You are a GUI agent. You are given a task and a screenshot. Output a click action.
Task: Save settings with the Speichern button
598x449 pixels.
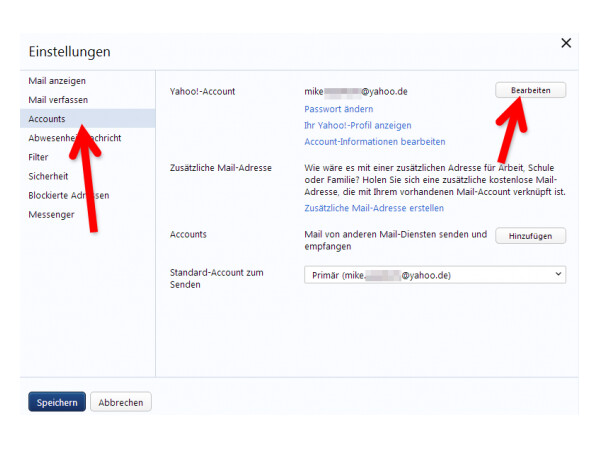pos(57,402)
